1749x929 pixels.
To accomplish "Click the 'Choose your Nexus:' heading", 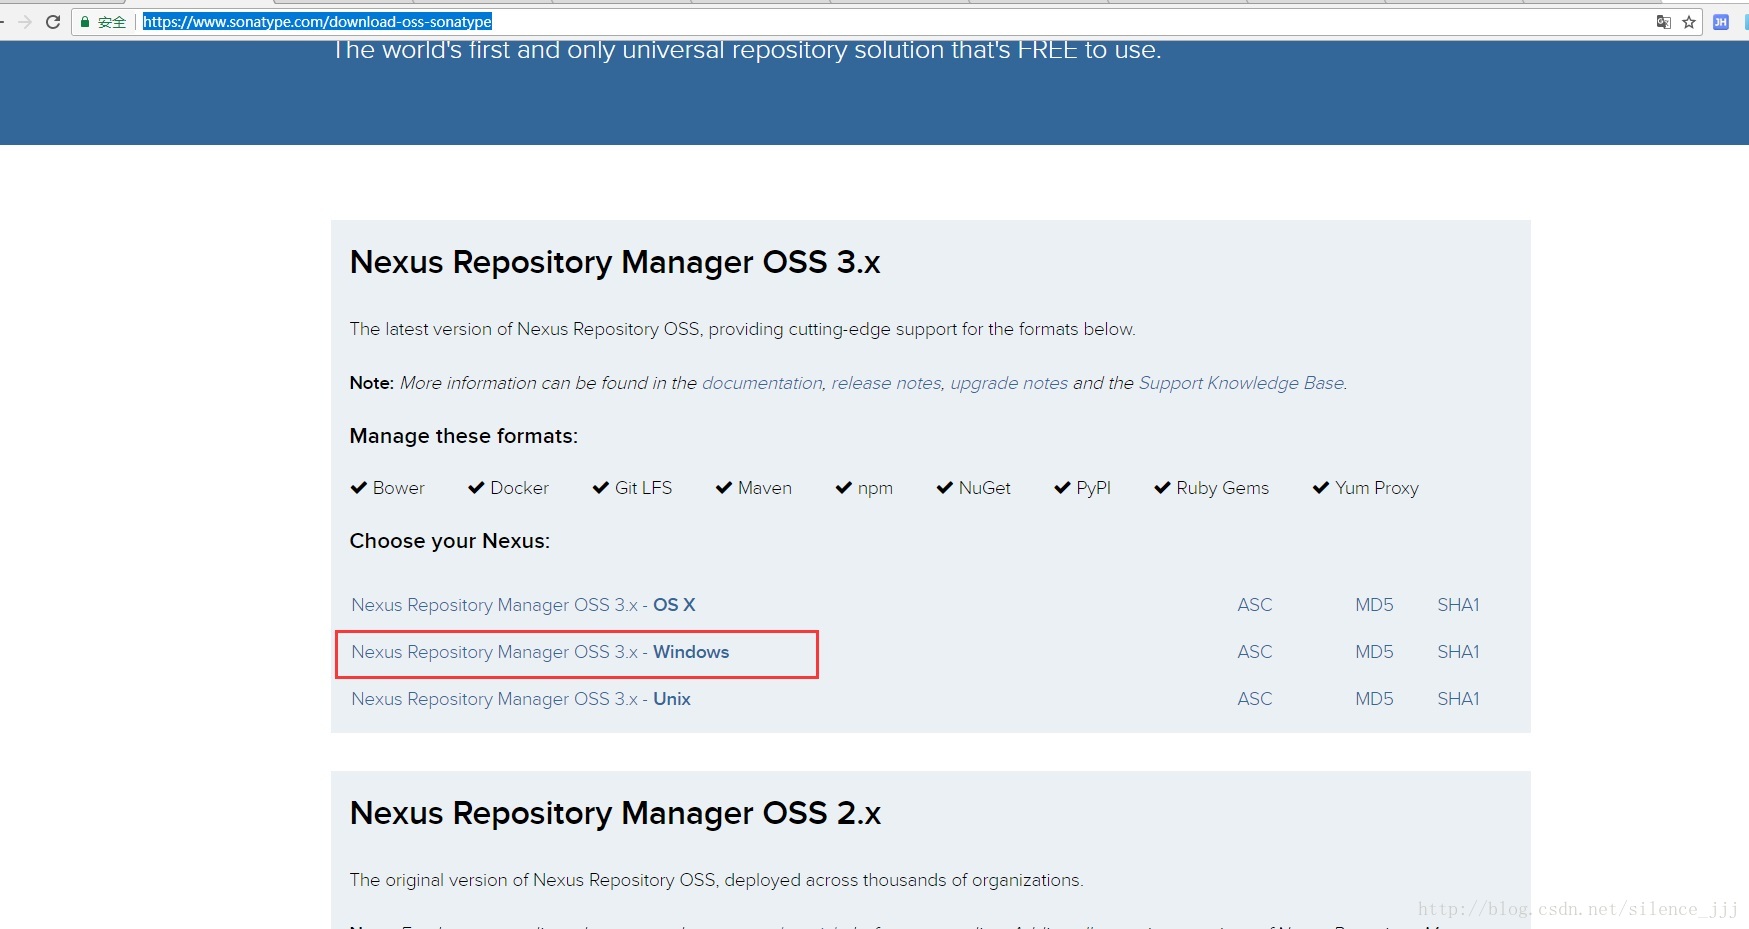I will [450, 541].
